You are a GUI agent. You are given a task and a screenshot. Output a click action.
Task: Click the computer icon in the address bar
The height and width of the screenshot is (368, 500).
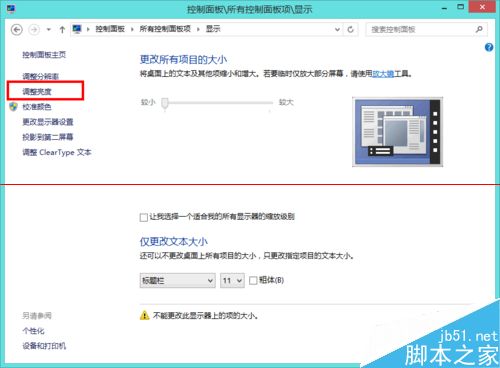pos(77,29)
